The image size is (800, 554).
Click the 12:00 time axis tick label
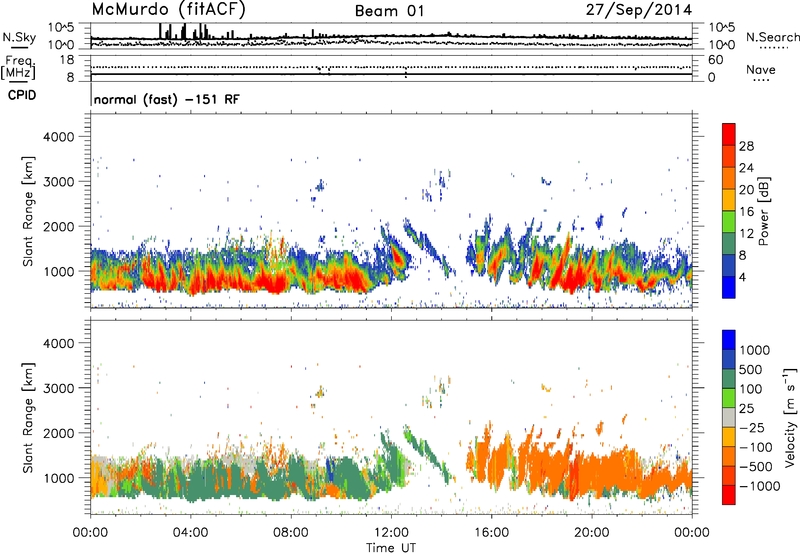click(391, 533)
